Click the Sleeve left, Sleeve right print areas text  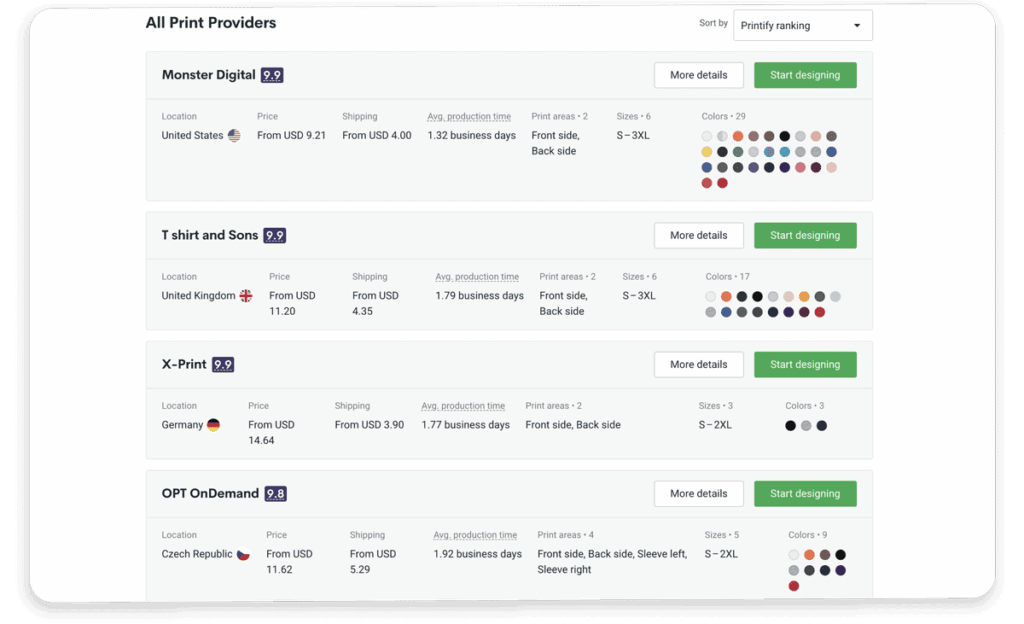(612, 562)
